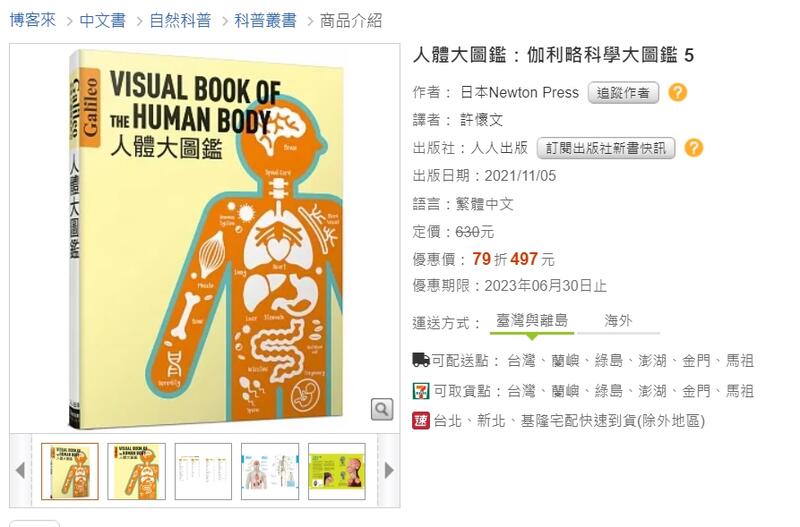Select the 臺灣與離島 shipping tab

(x=532, y=321)
